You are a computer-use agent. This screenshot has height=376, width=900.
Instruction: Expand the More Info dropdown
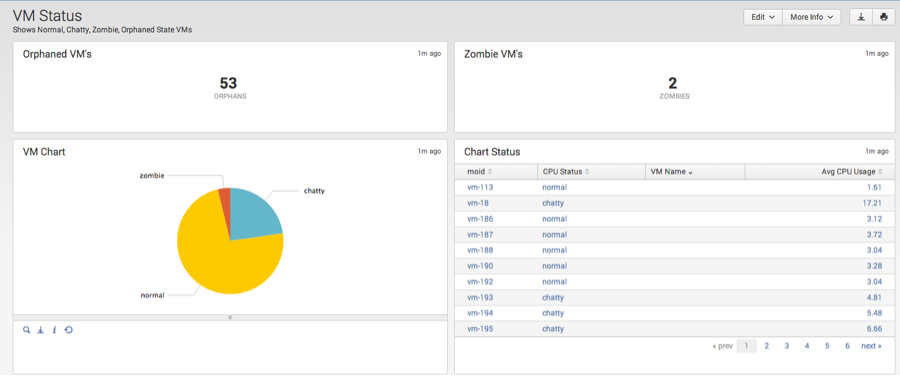tap(811, 17)
